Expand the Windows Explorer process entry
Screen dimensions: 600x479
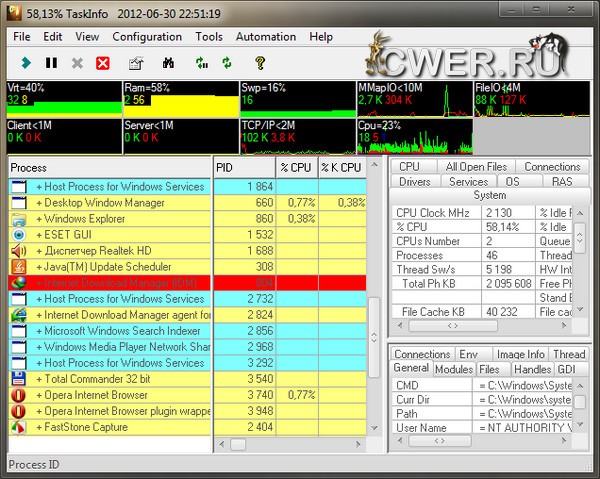(40, 219)
